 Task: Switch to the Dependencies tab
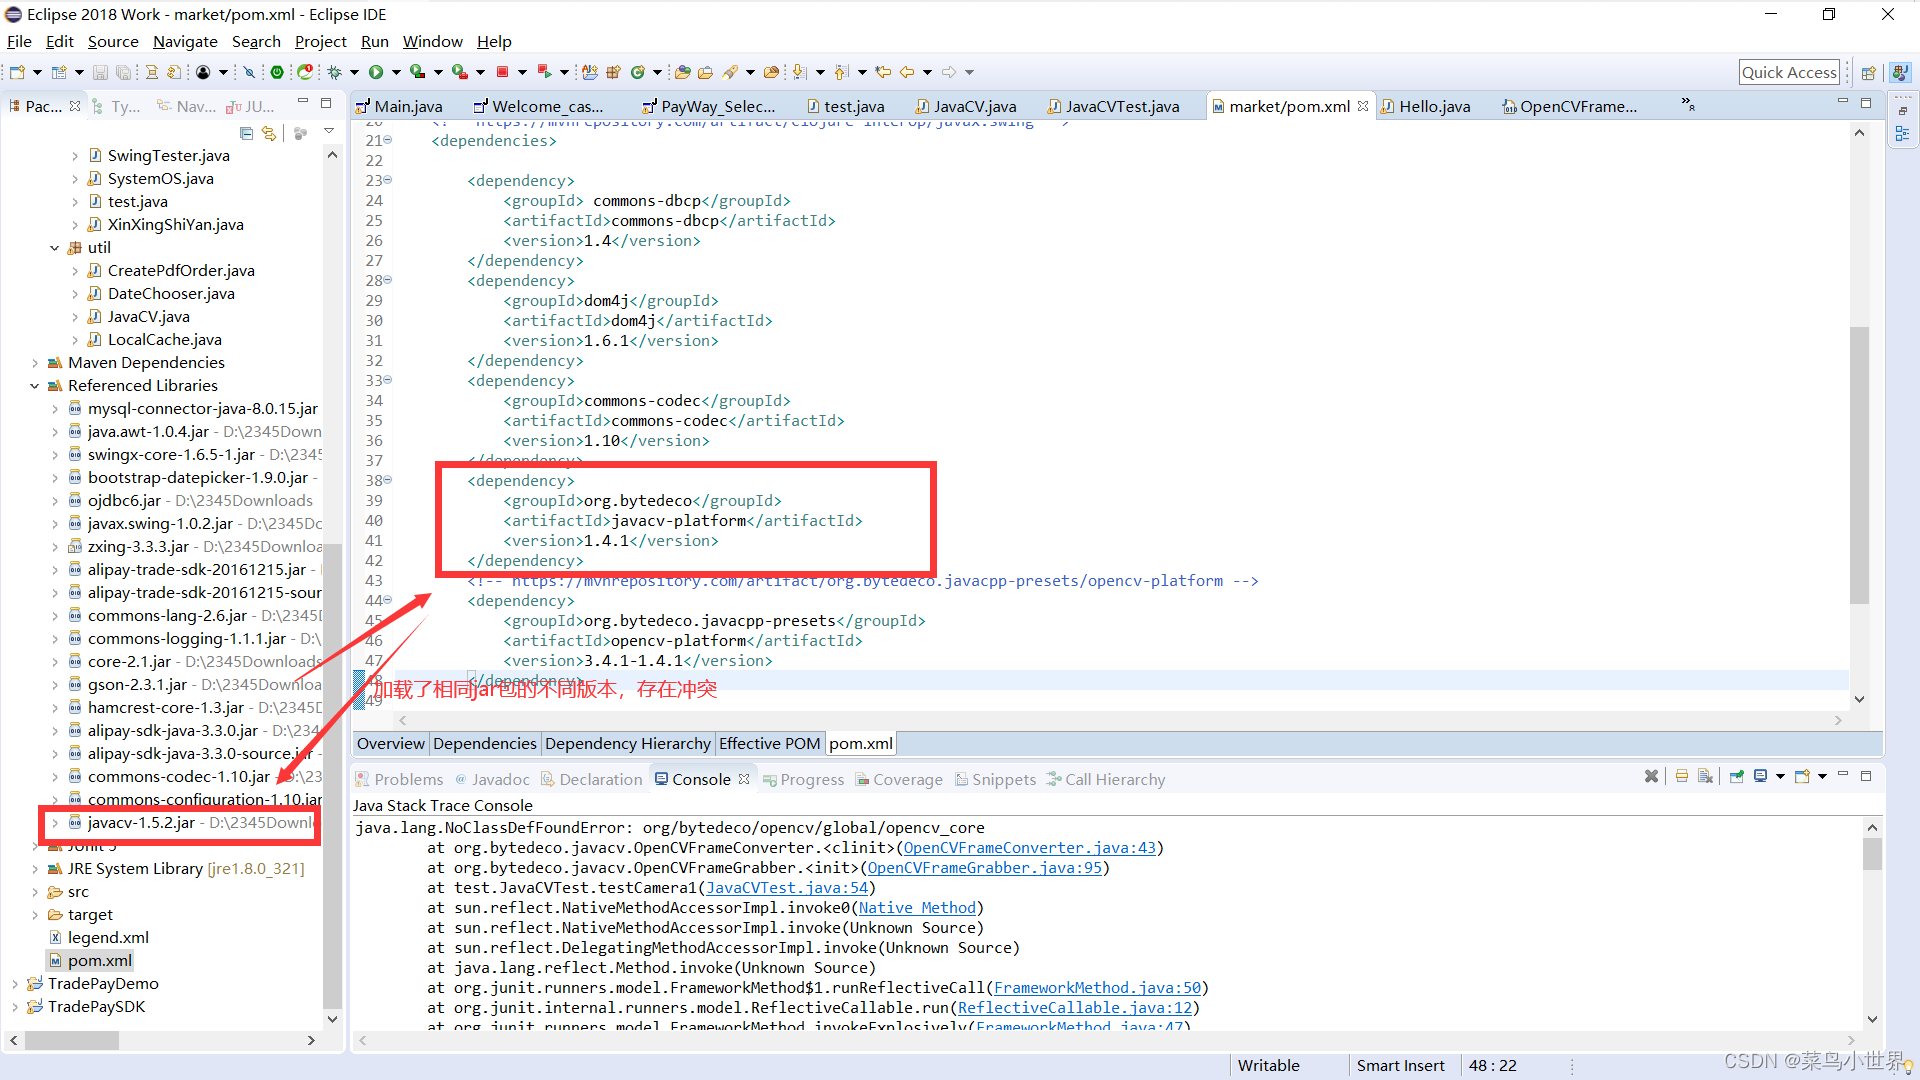[484, 742]
